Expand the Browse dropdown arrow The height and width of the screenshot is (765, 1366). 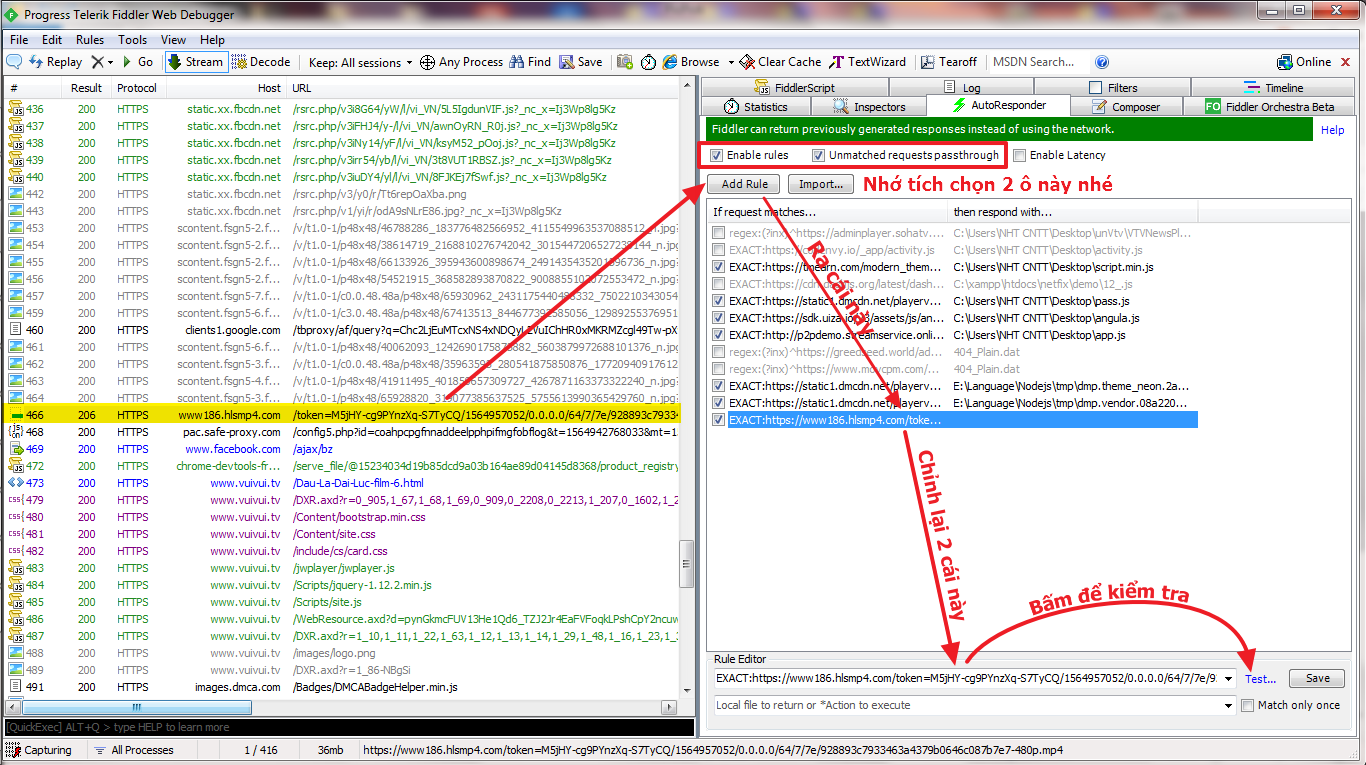click(x=731, y=62)
